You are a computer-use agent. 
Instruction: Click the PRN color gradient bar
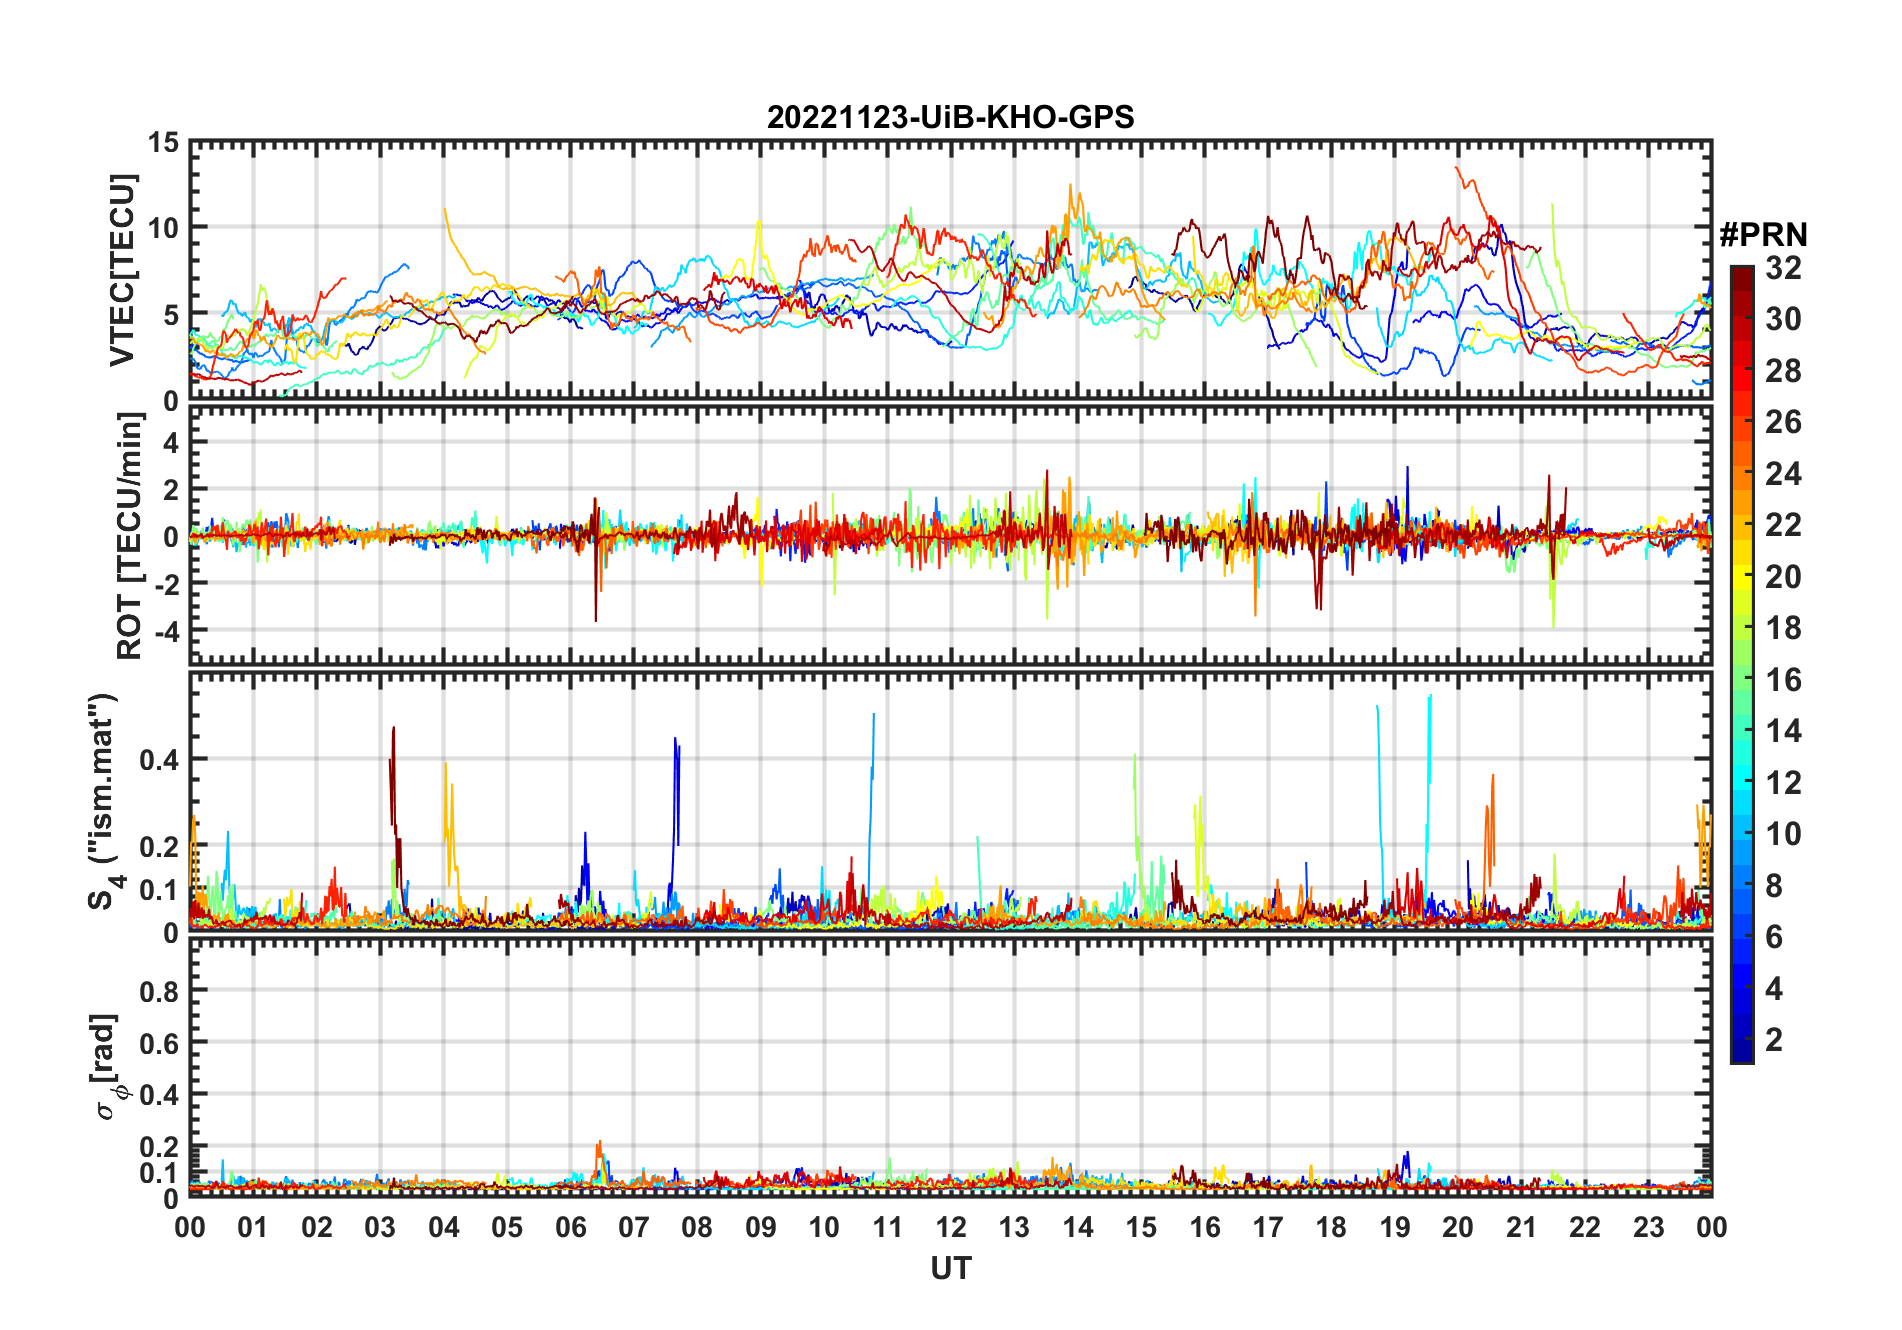(x=1742, y=664)
